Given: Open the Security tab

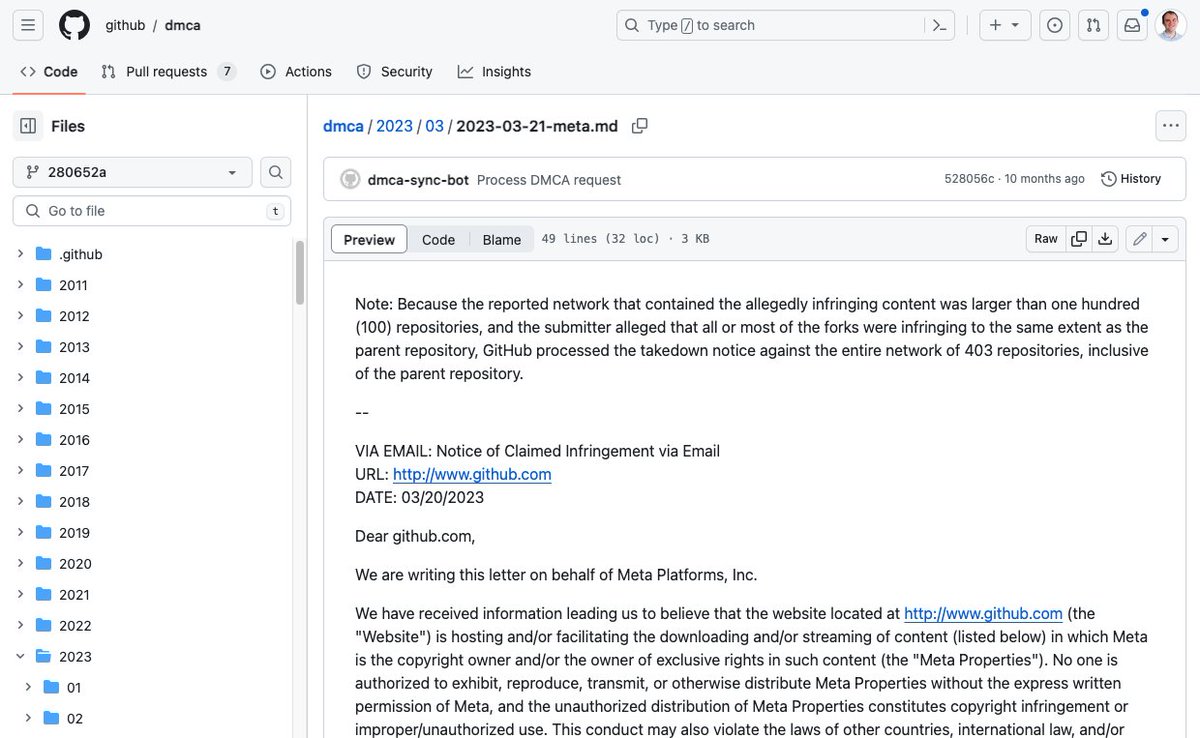Looking at the screenshot, I should 395,72.
